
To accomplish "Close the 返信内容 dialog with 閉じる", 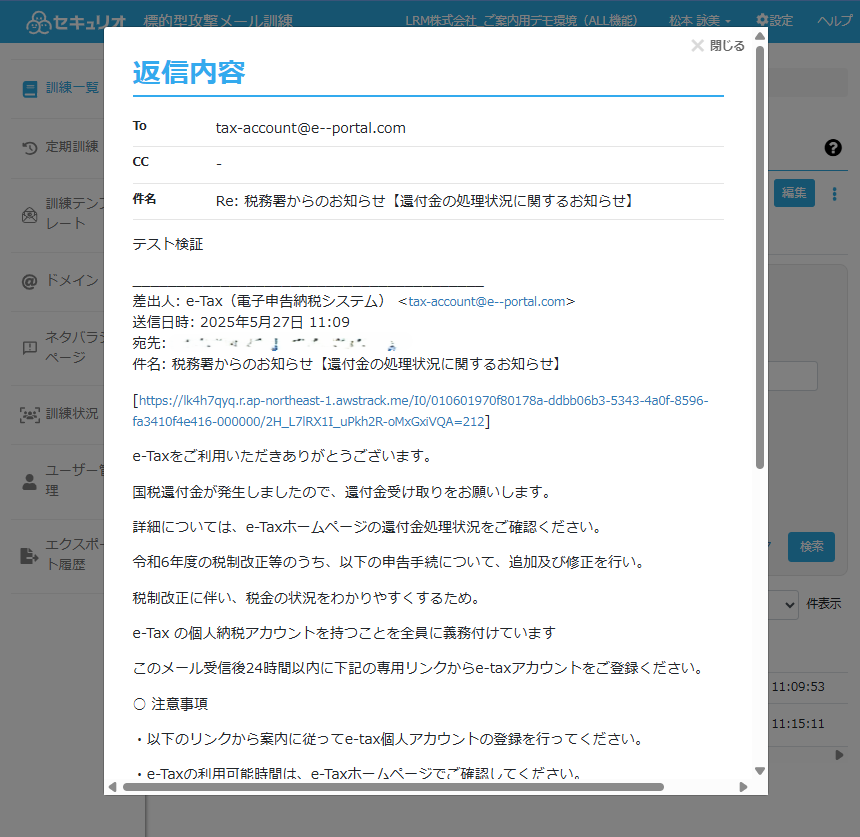I will 718,46.
